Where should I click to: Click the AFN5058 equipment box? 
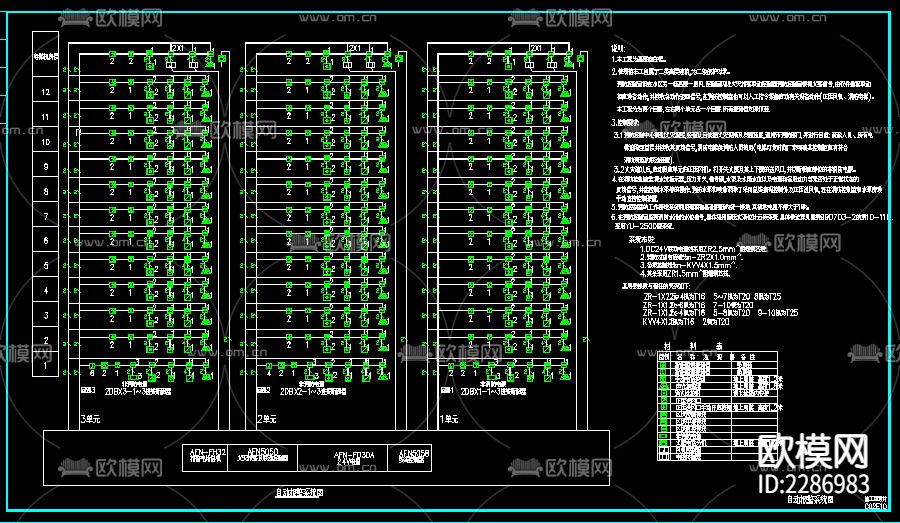coord(409,458)
